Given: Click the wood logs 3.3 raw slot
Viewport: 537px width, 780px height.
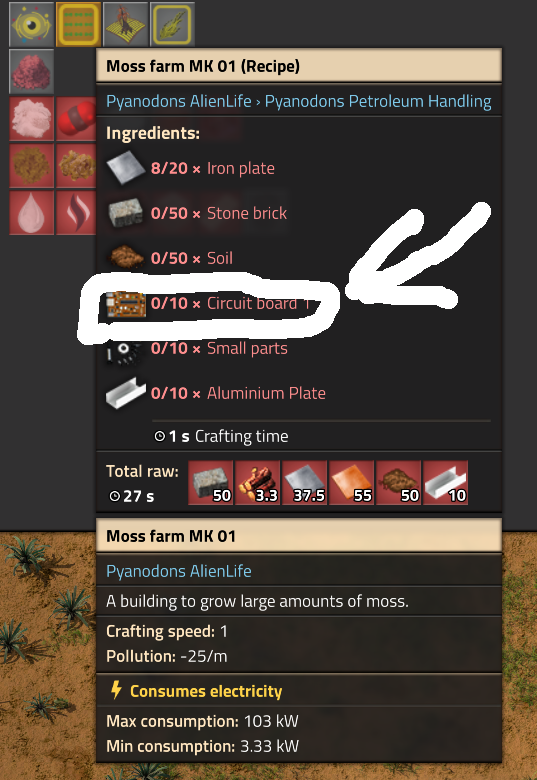Looking at the screenshot, I should 257,483.
